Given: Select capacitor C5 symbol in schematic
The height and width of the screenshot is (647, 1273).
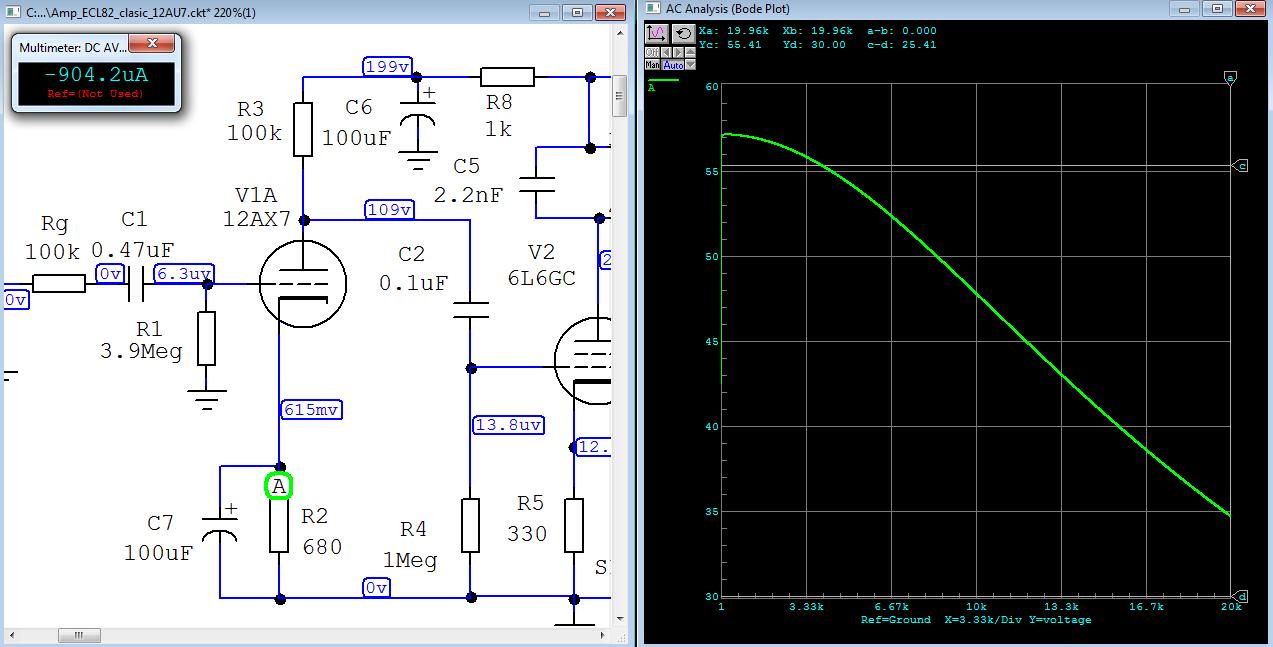Looking at the screenshot, I should 536,183.
